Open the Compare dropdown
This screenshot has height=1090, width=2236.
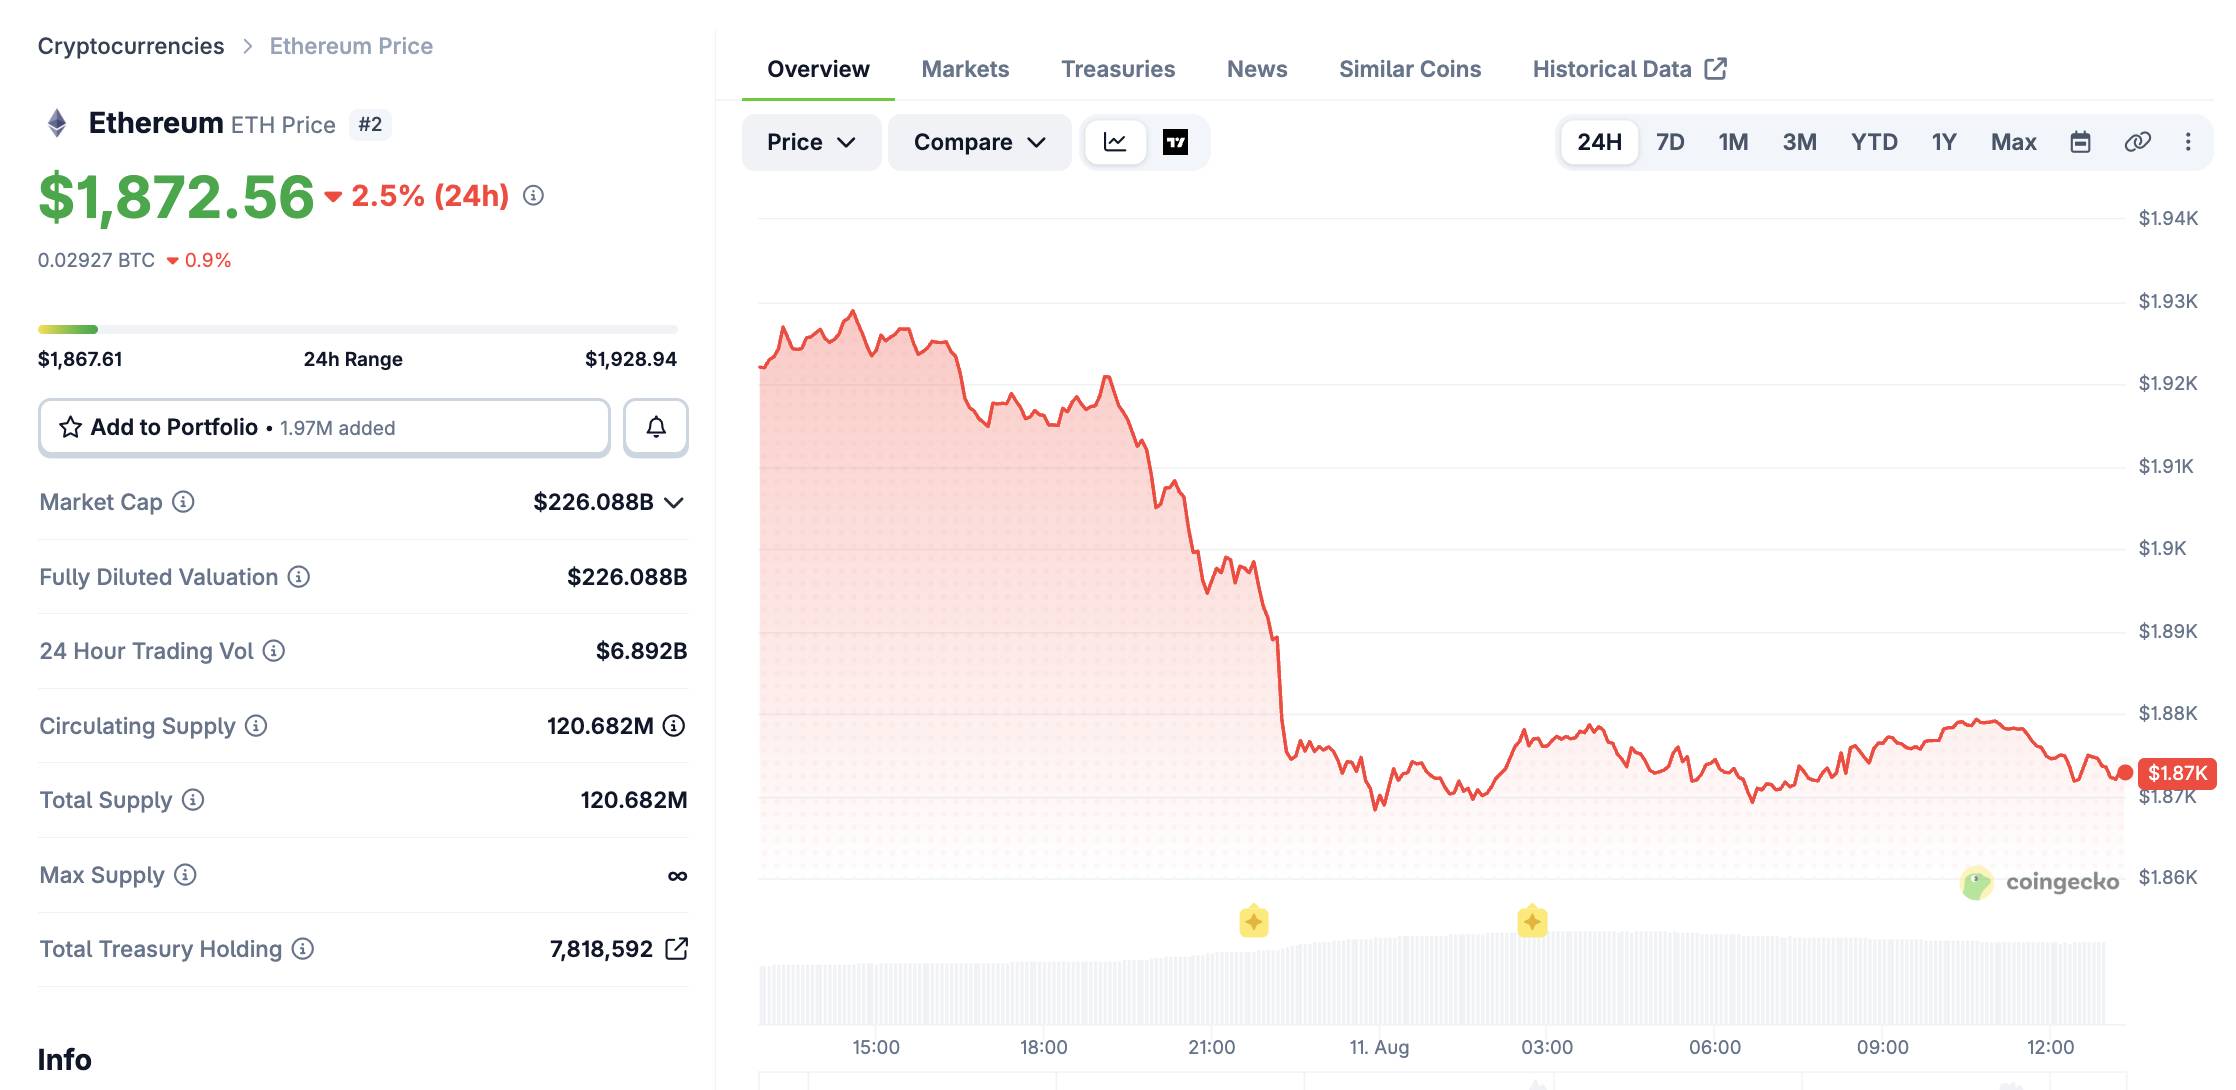point(979,142)
